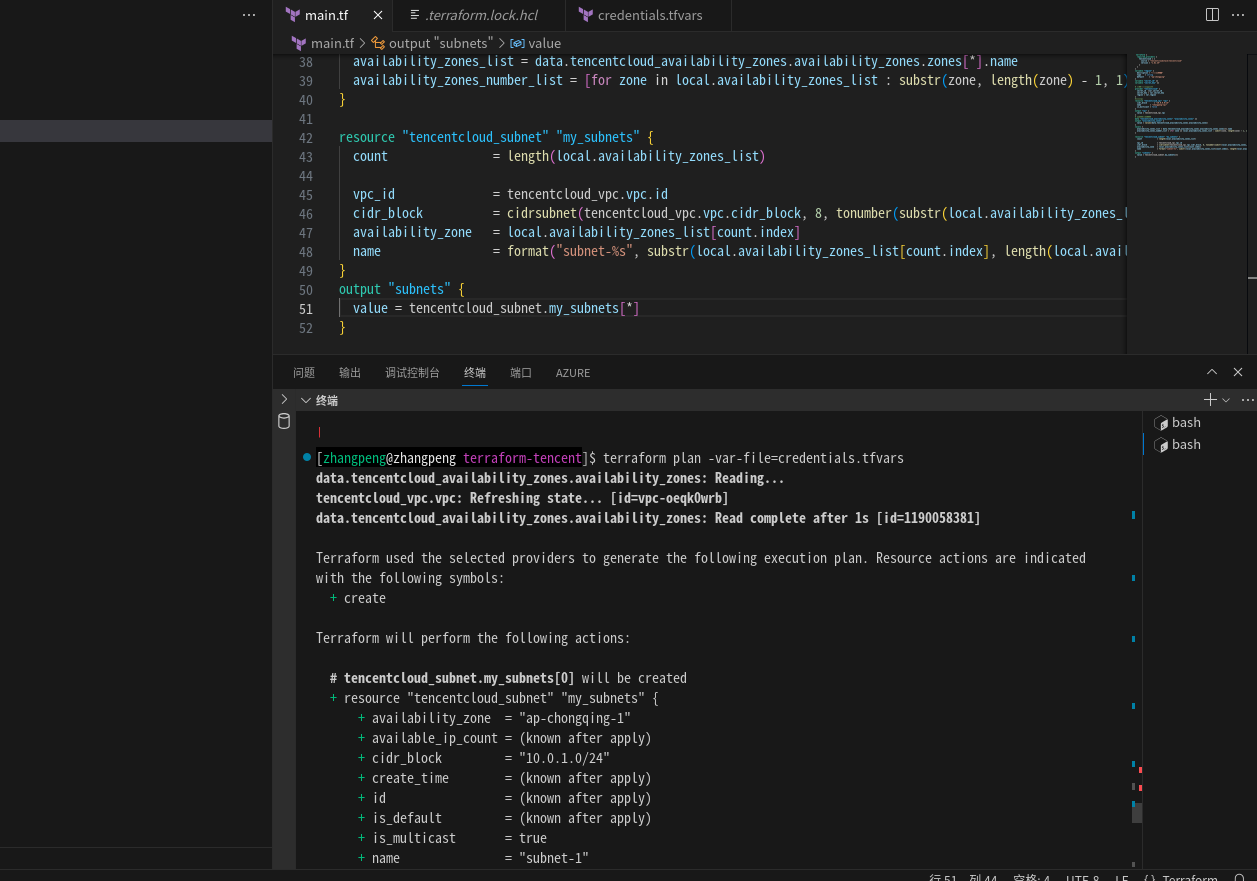Click the database icon left of terminal
Viewport: 1257px width, 881px height.
(284, 421)
